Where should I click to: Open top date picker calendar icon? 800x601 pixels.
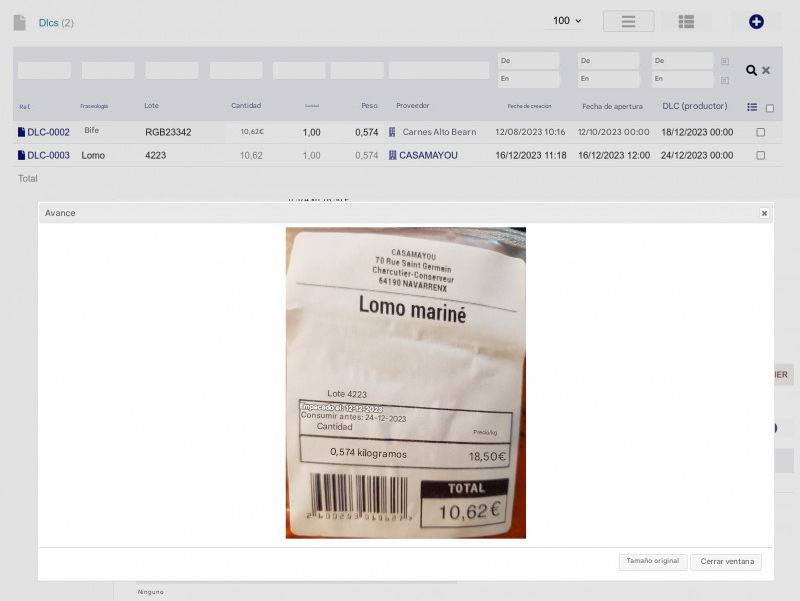click(x=724, y=61)
